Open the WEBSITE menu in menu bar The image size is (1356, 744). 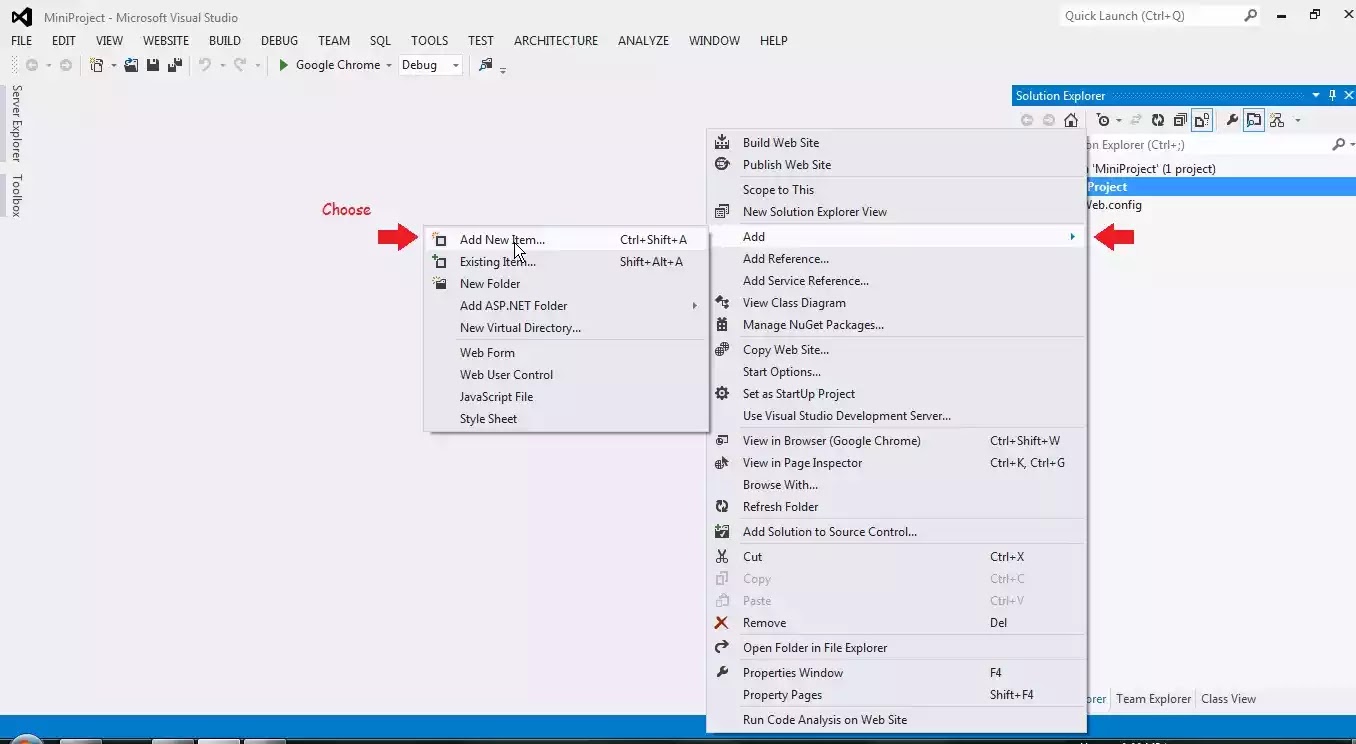point(166,41)
